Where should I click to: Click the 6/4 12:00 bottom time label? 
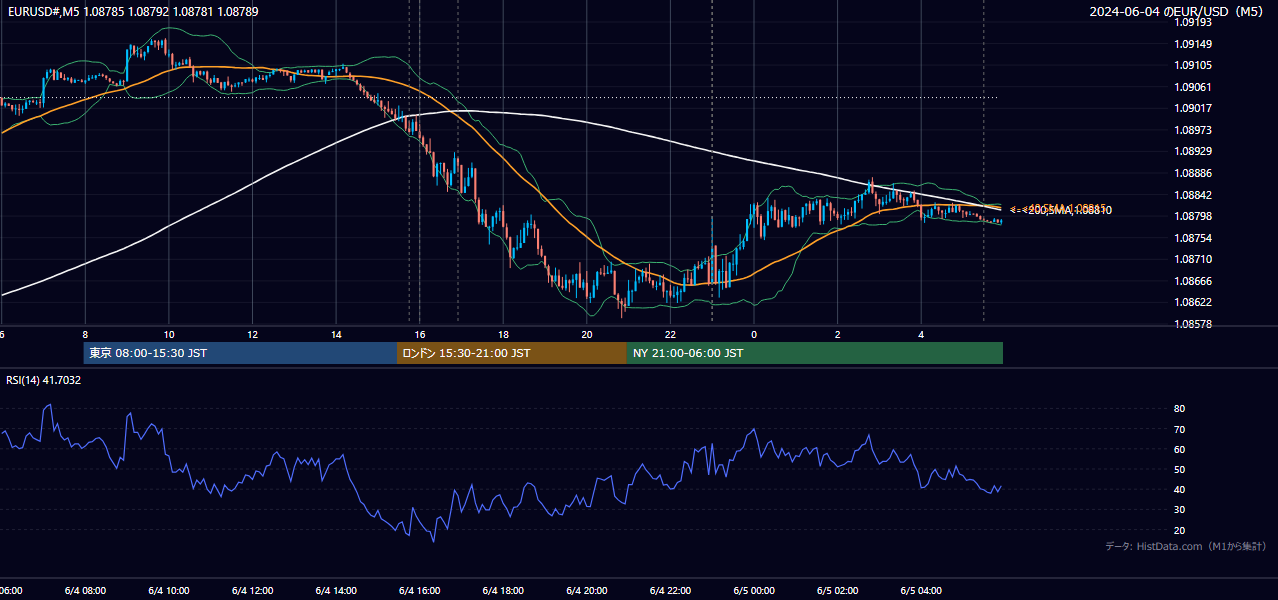252,590
